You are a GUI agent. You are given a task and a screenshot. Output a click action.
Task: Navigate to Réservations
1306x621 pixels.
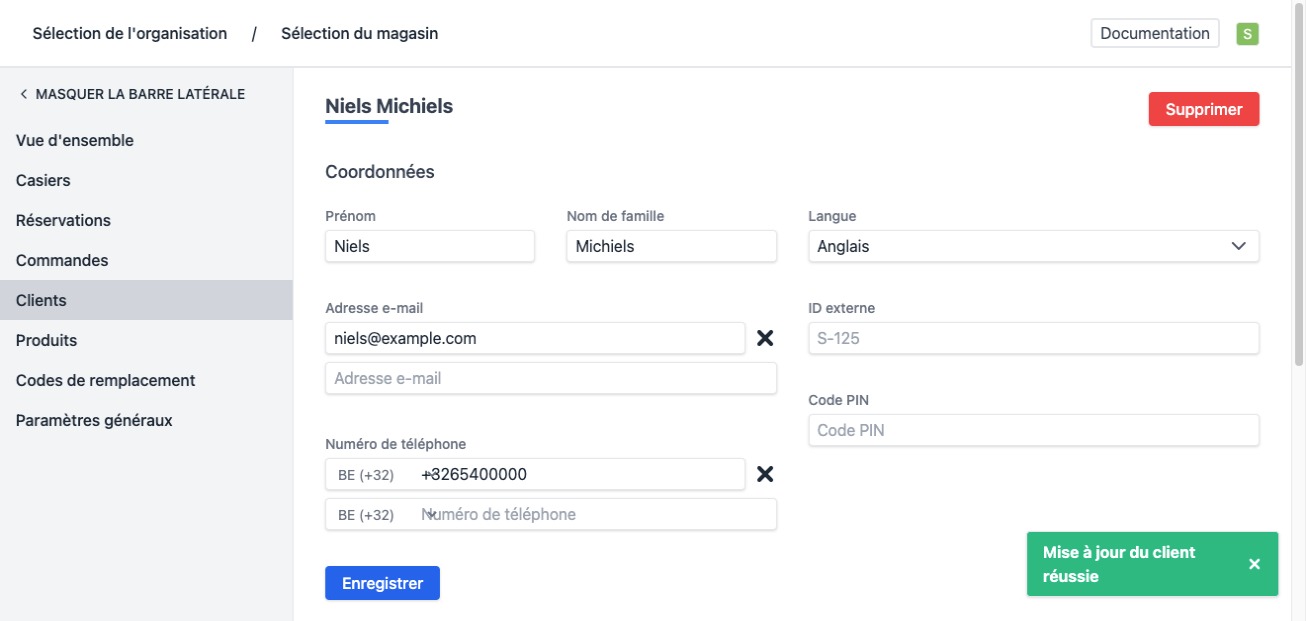click(63, 221)
